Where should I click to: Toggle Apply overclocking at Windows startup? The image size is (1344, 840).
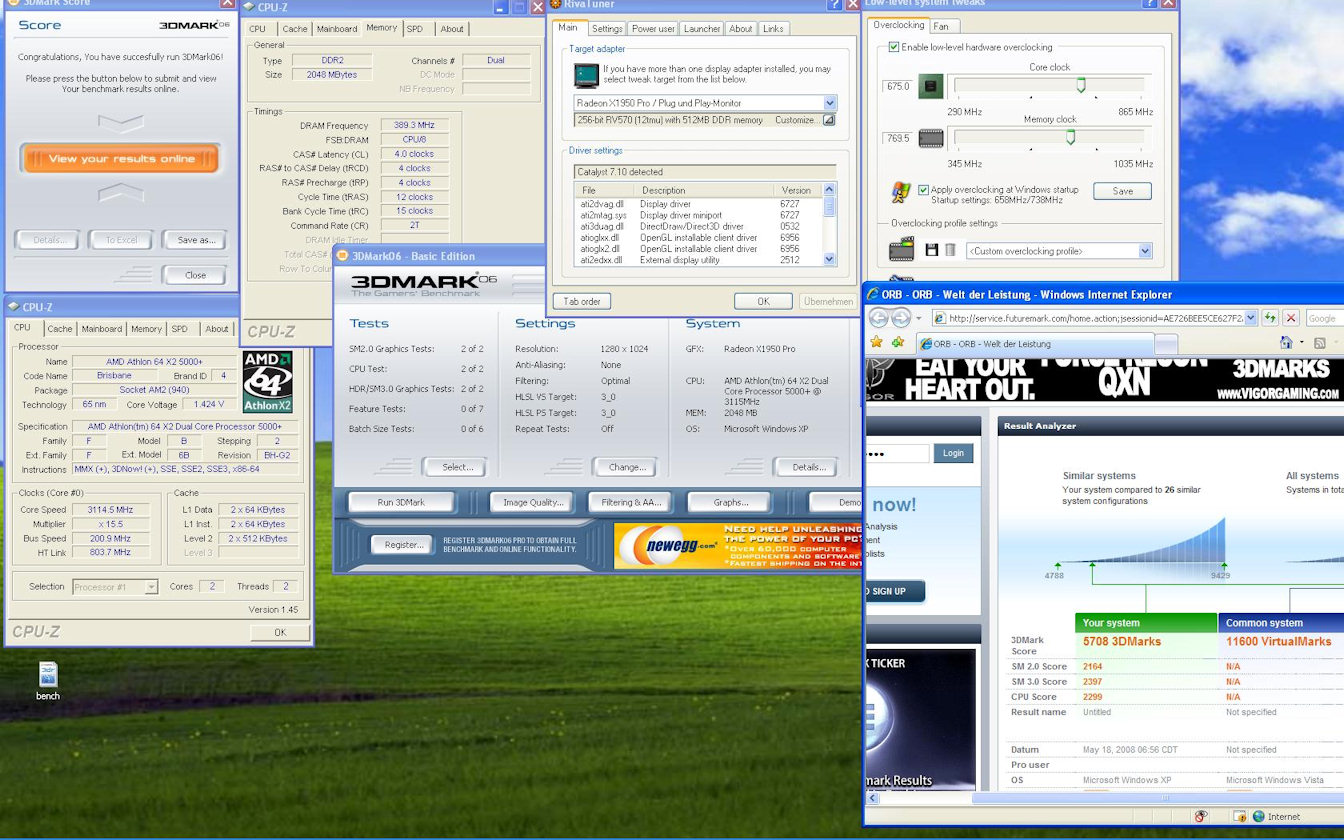tap(923, 189)
